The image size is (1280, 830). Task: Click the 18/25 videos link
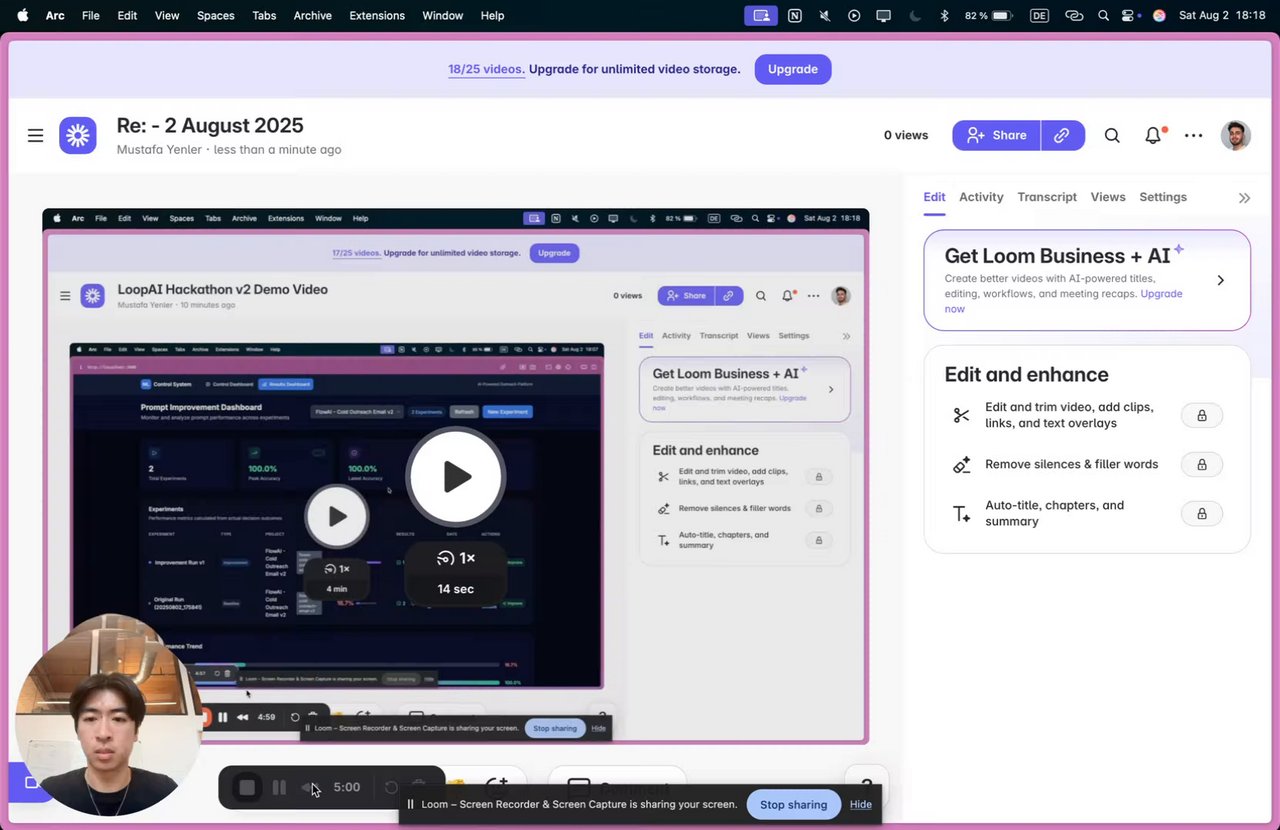click(486, 69)
